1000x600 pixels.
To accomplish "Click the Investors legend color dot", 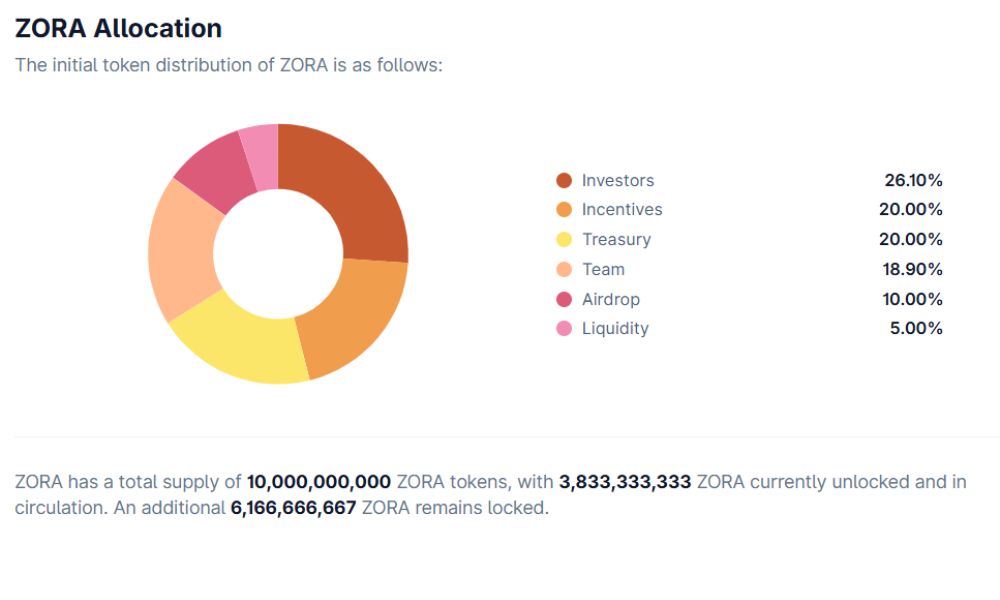I will pos(564,181).
